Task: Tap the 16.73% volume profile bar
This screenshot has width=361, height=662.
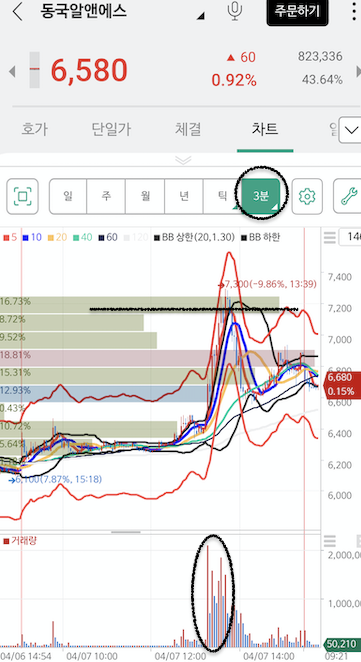Action: coord(139,303)
